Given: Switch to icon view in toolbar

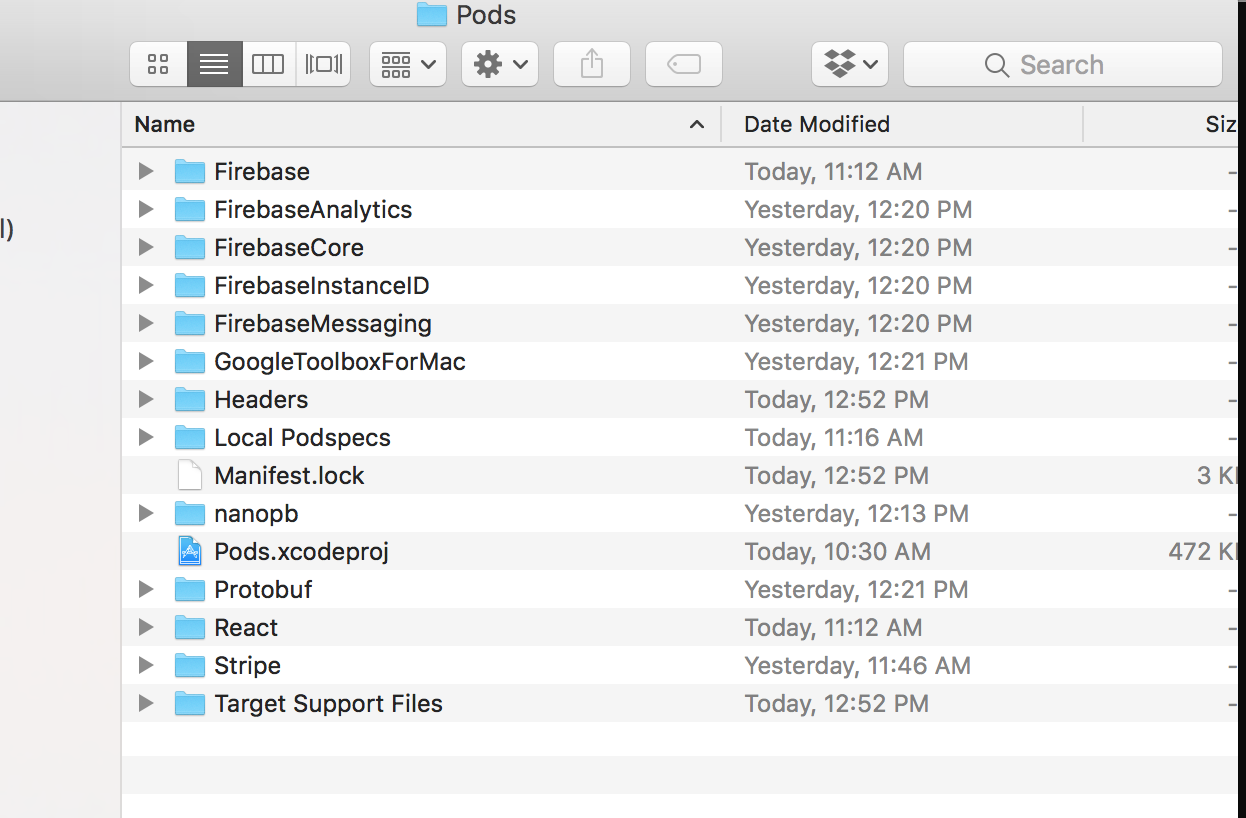Looking at the screenshot, I should pos(158,65).
